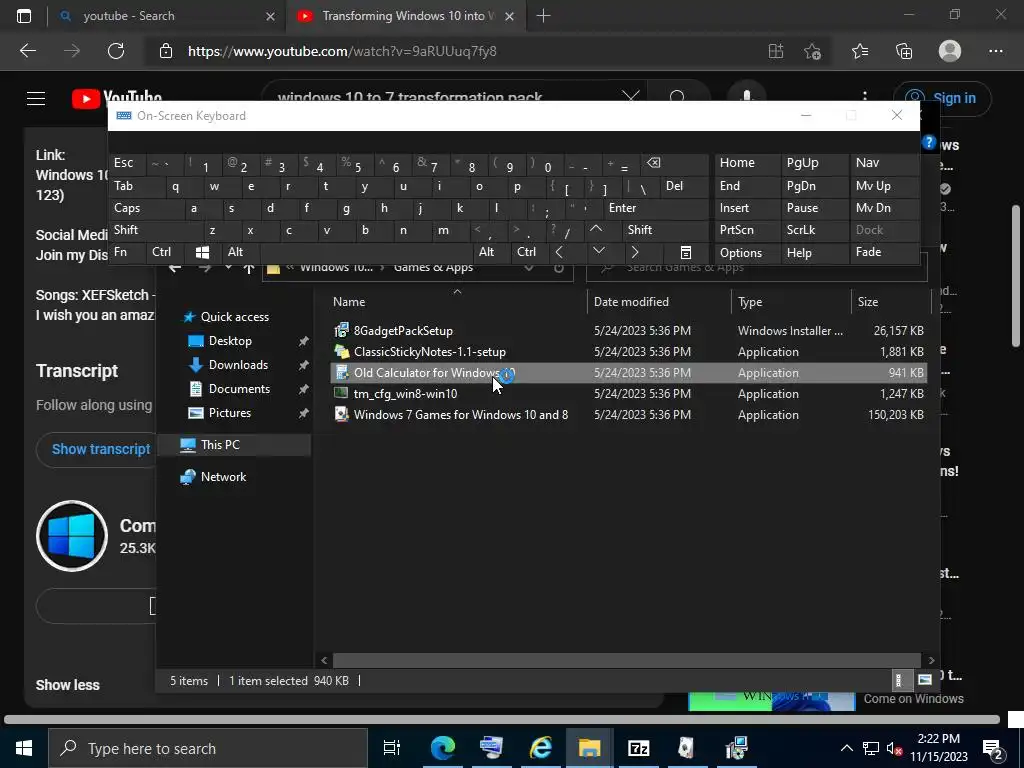This screenshot has height=768, width=1024.
Task: Click the channel avatar with Windows logo
Action: point(72,536)
